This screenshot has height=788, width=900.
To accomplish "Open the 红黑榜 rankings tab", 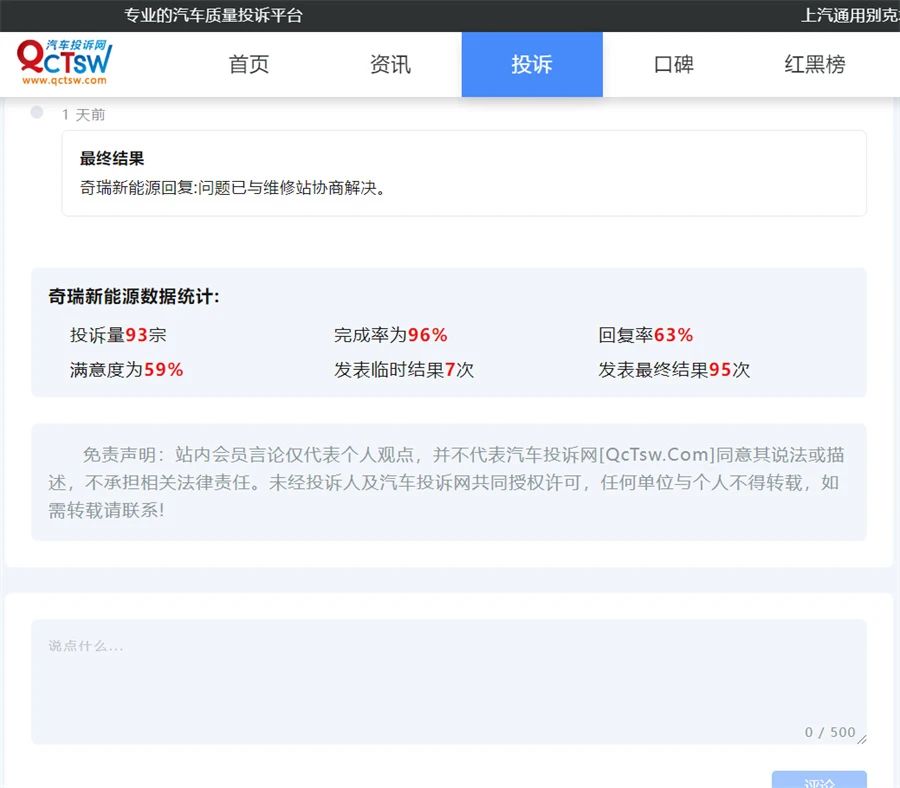I will [814, 65].
